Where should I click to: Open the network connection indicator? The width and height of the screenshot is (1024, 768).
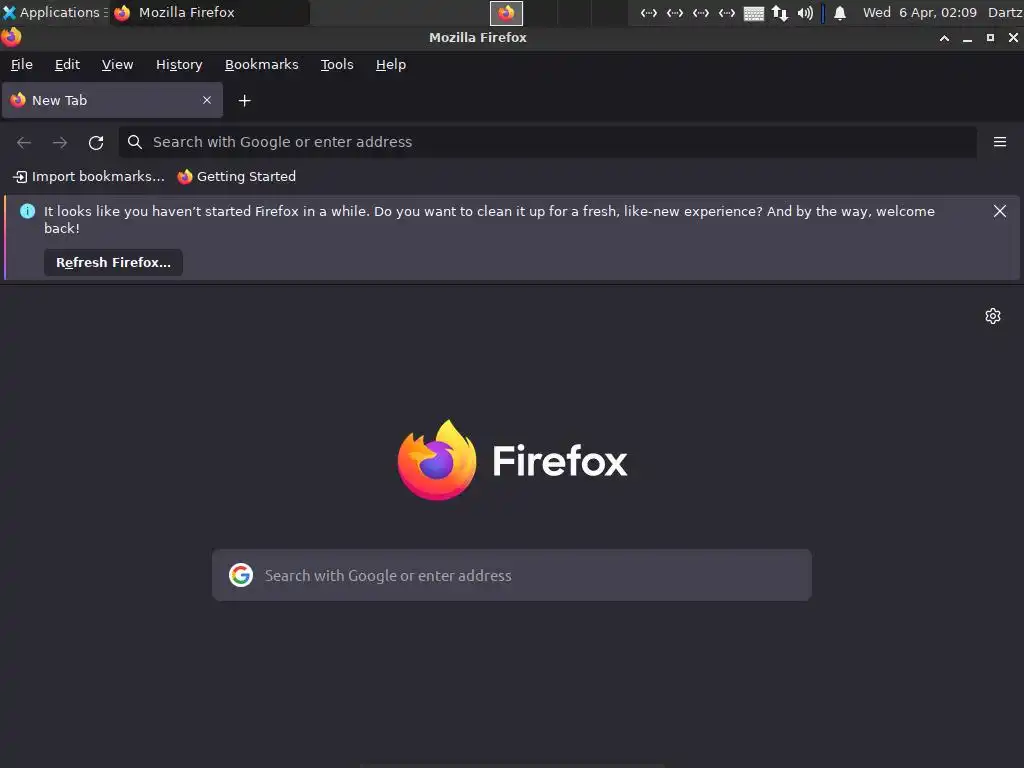[780, 12]
